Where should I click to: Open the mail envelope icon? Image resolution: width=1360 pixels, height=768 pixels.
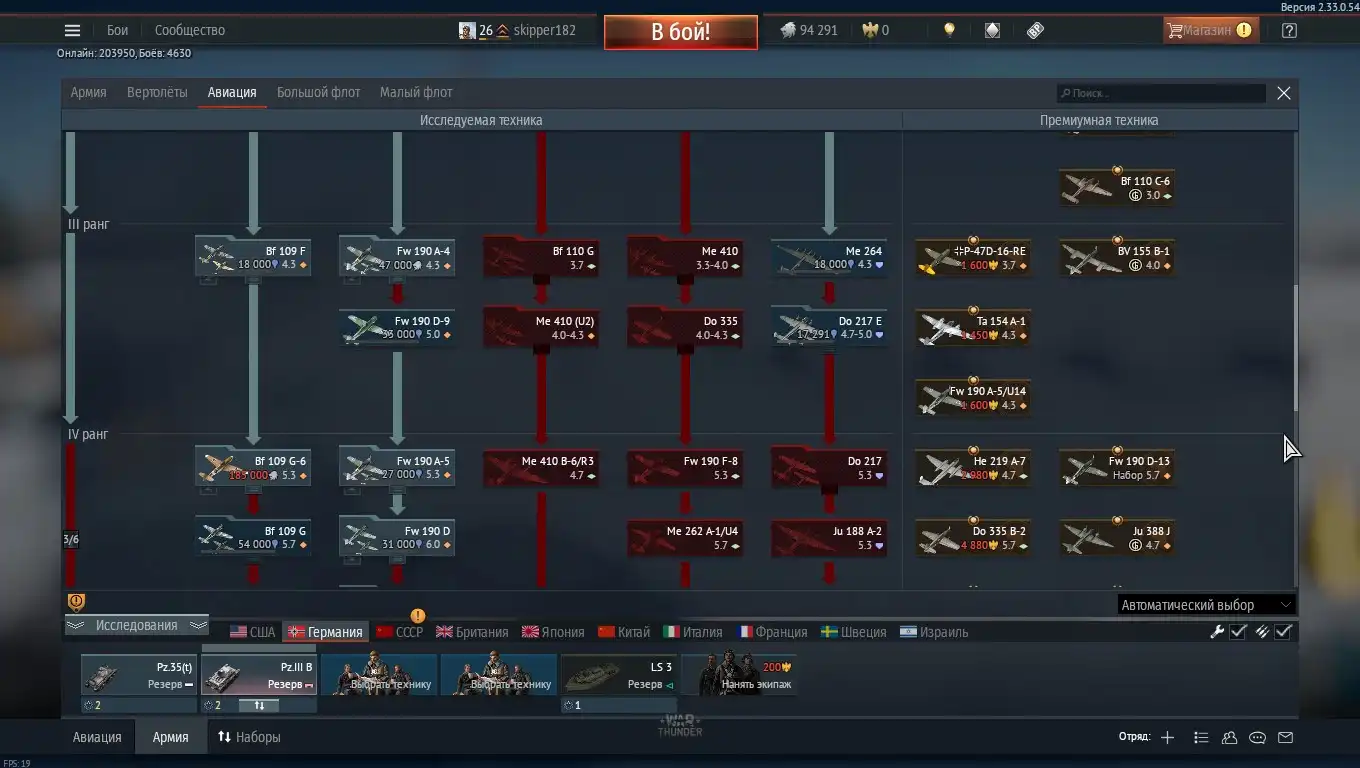(1286, 738)
